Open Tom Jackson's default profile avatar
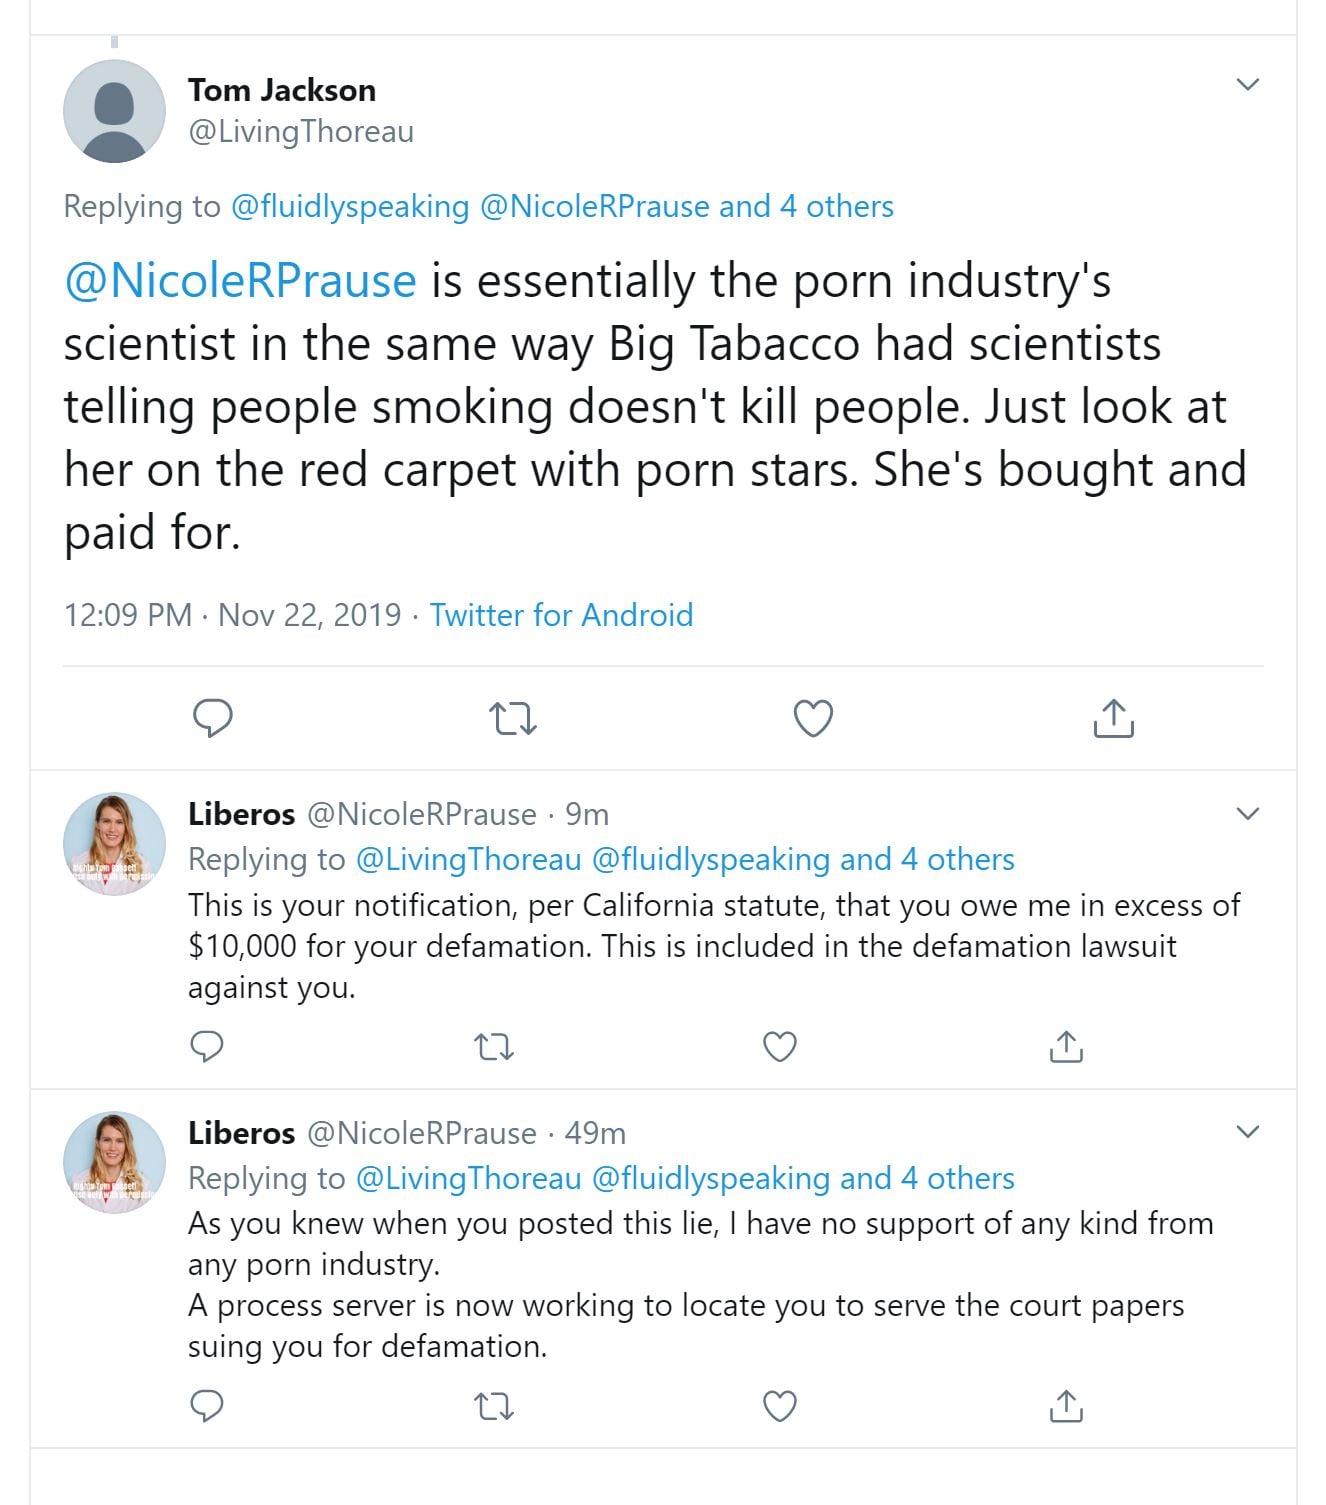Viewport: 1326px width, 1505px height. pyautogui.click(x=114, y=111)
